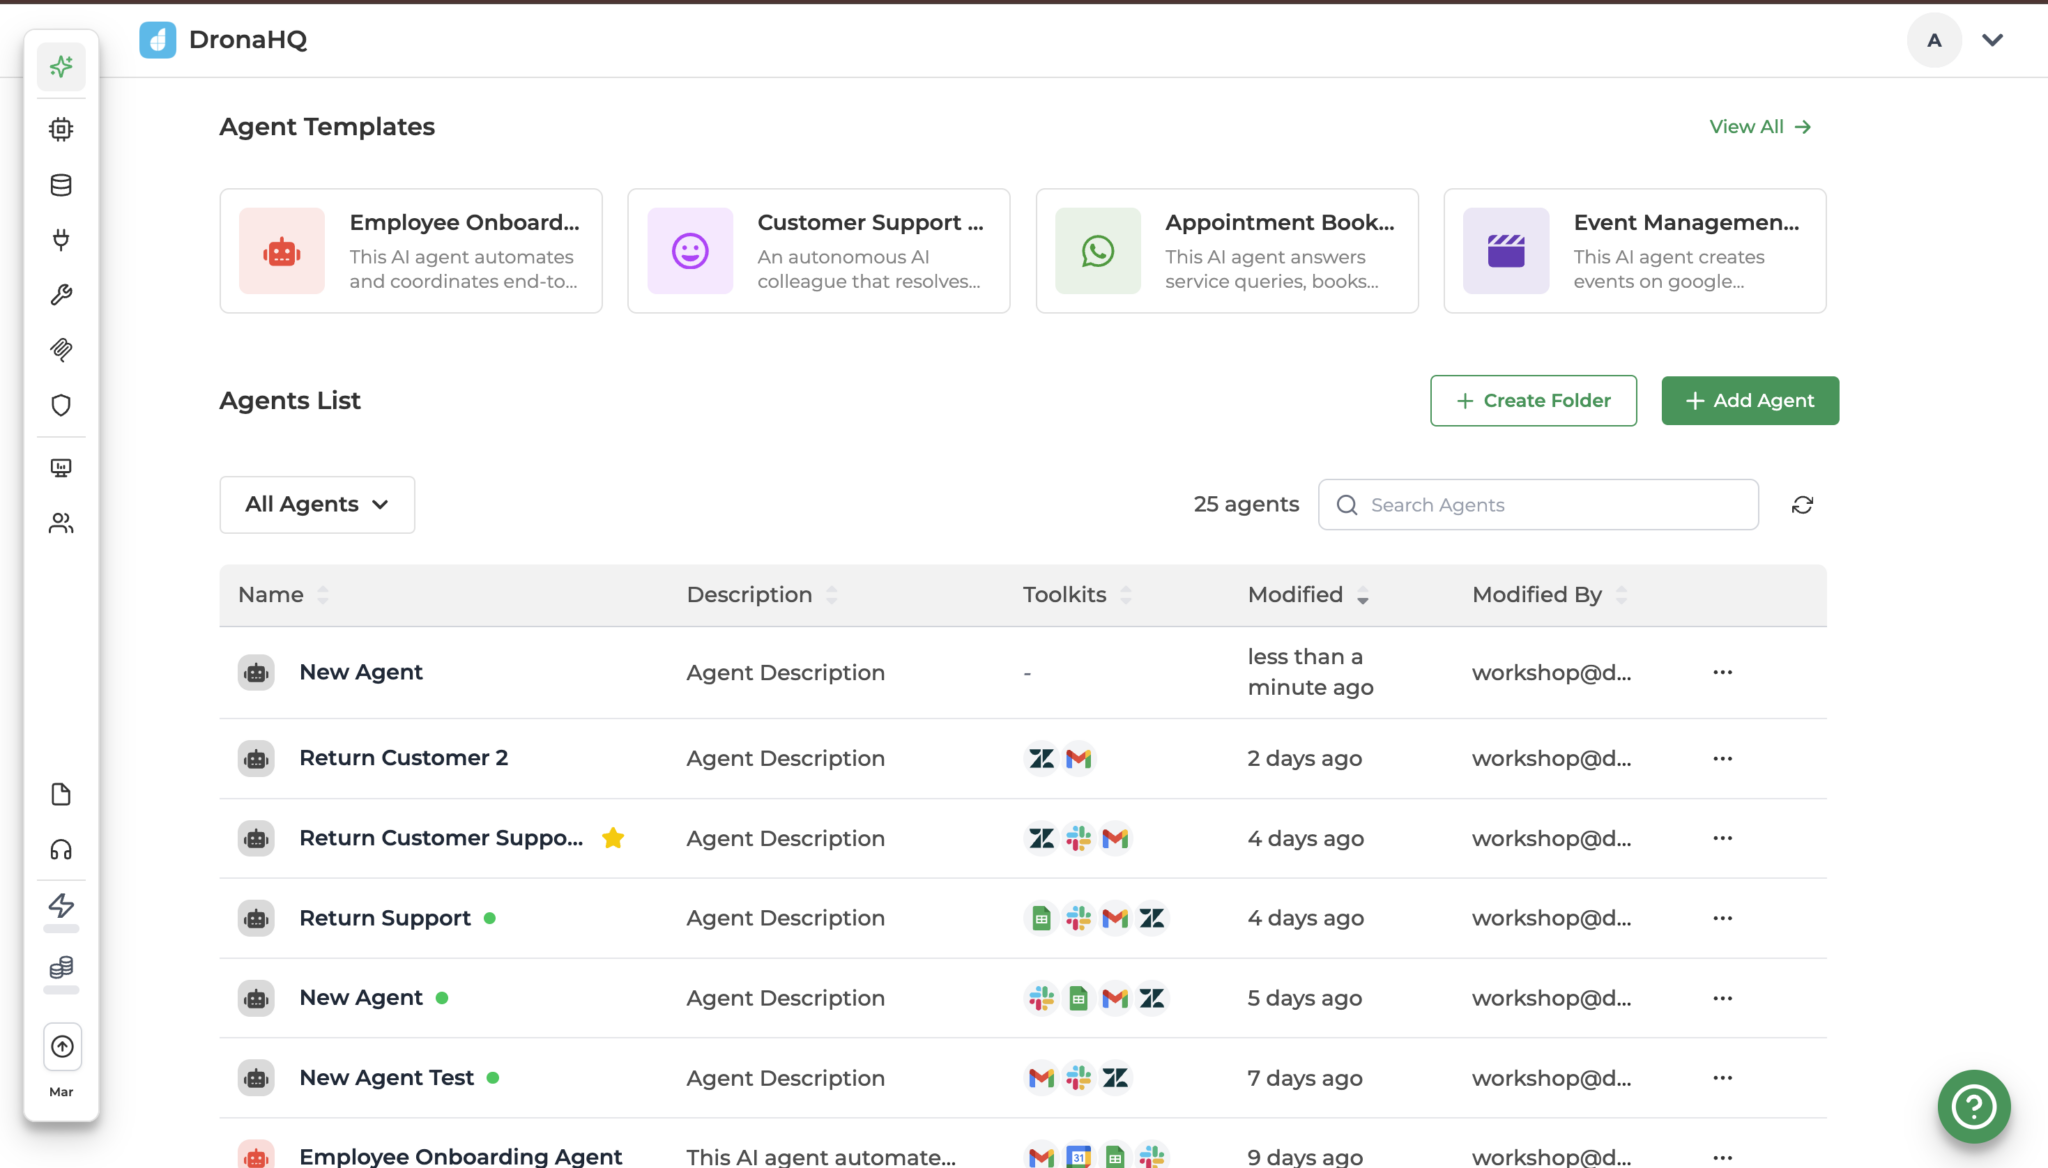Select the Customer Support template card
This screenshot has height=1168, width=2048.
coord(819,251)
